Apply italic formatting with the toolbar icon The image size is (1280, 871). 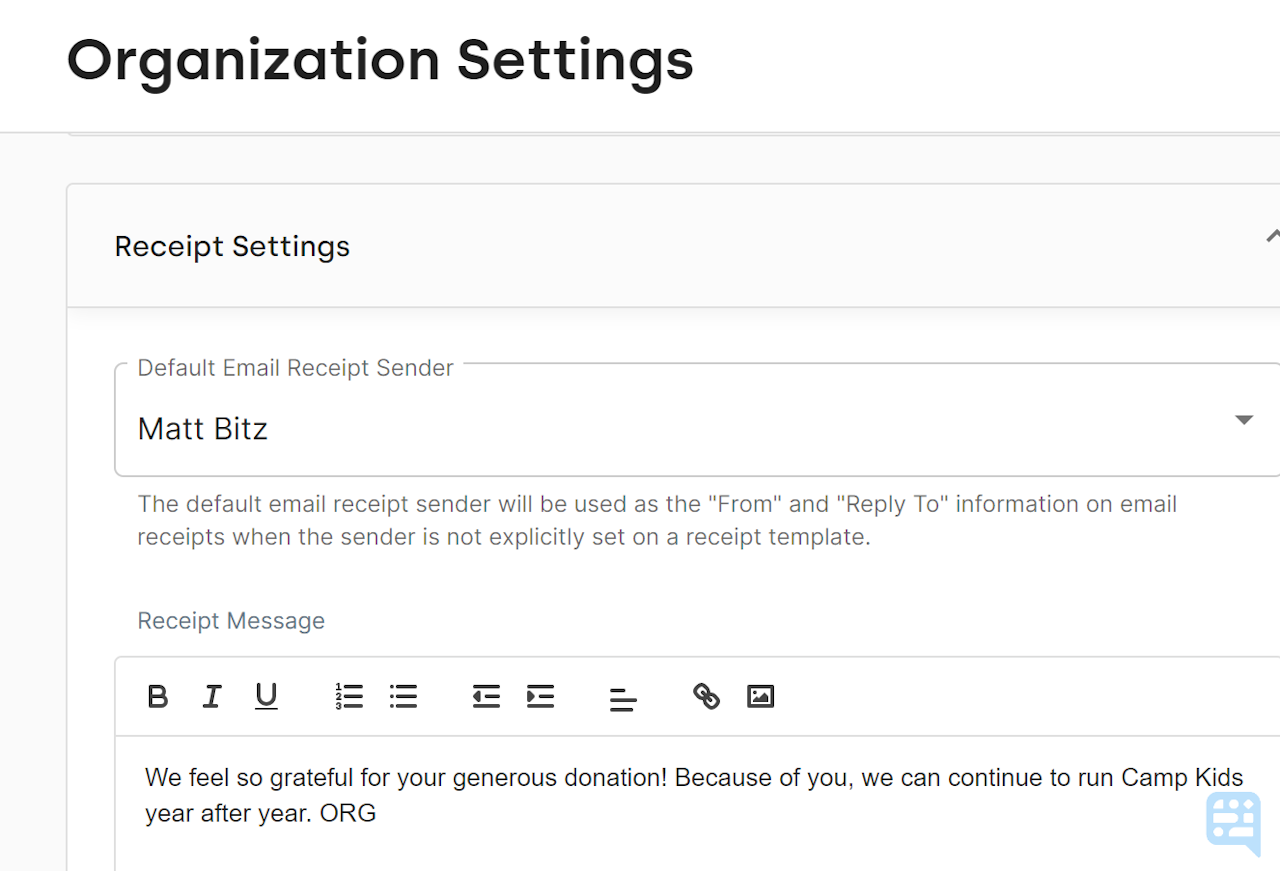click(x=211, y=697)
